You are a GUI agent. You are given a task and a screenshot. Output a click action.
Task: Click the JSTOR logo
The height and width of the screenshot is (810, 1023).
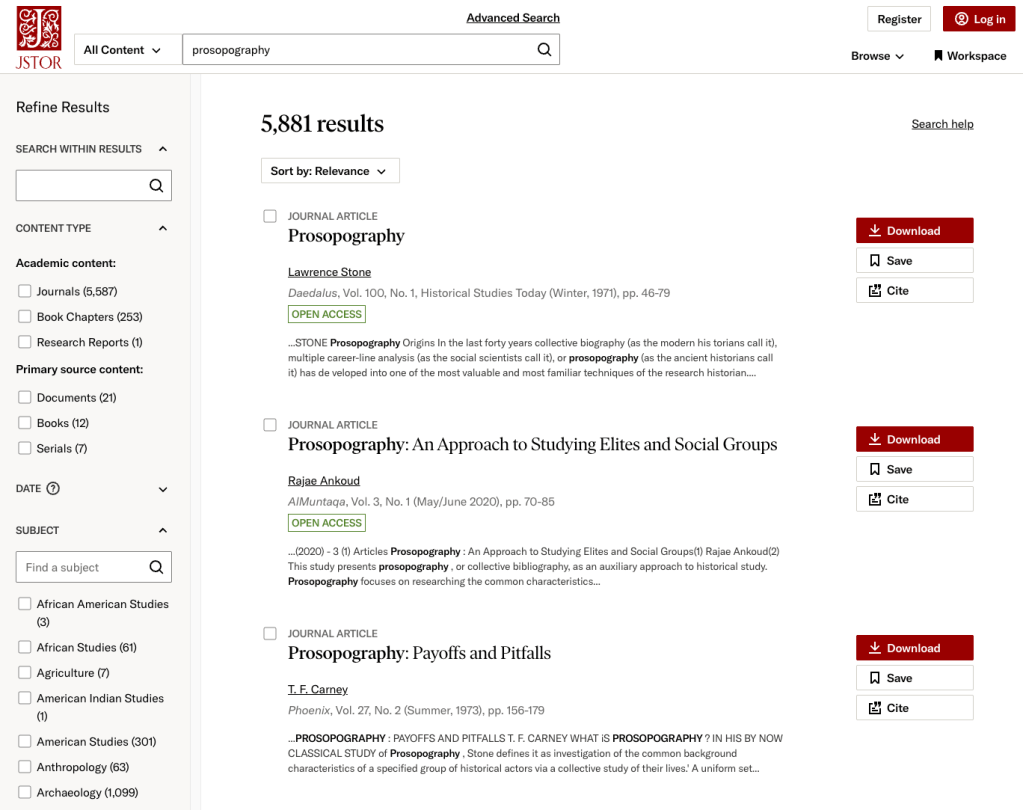(x=39, y=38)
